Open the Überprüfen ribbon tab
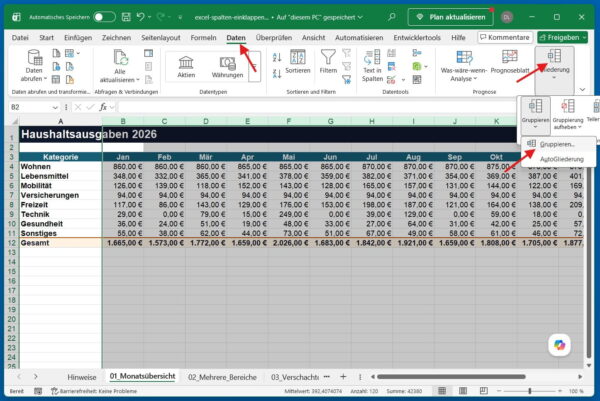This screenshot has width=600, height=401. (274, 37)
